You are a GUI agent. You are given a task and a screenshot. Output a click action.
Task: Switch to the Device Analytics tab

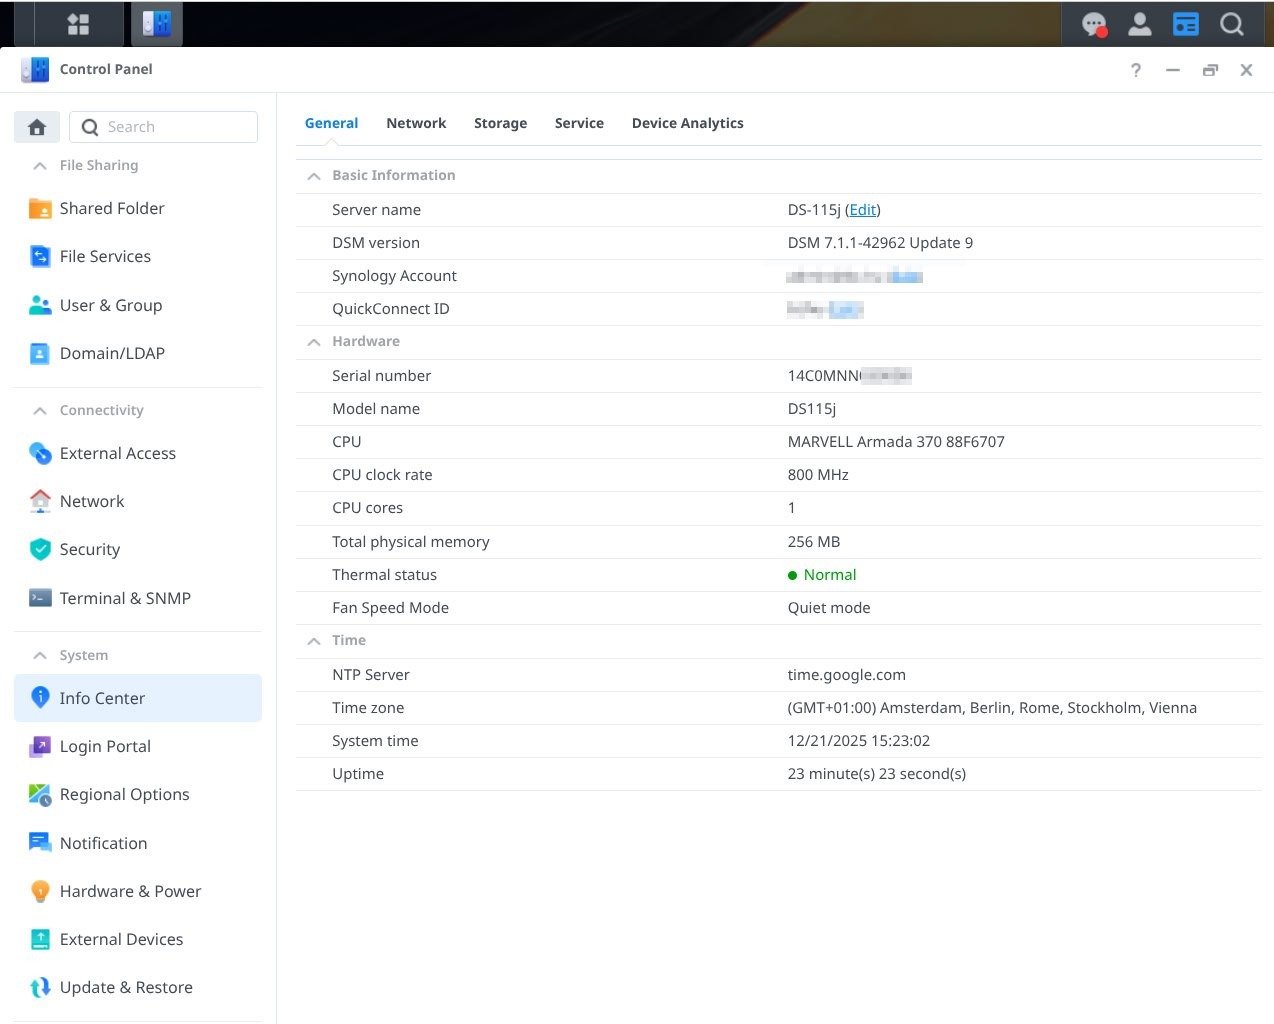(688, 123)
